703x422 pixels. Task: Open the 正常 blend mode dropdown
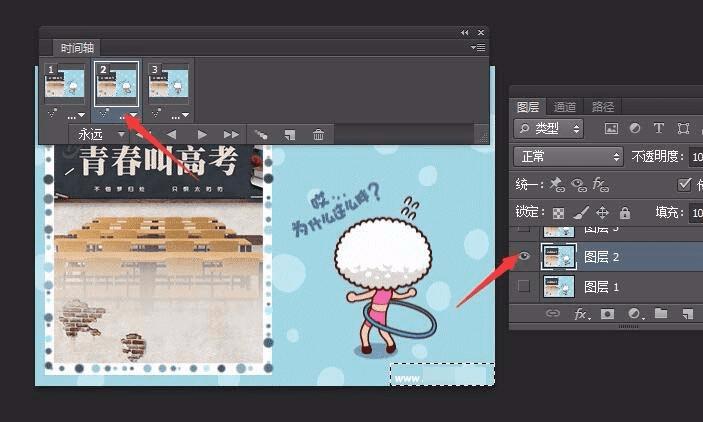click(568, 157)
